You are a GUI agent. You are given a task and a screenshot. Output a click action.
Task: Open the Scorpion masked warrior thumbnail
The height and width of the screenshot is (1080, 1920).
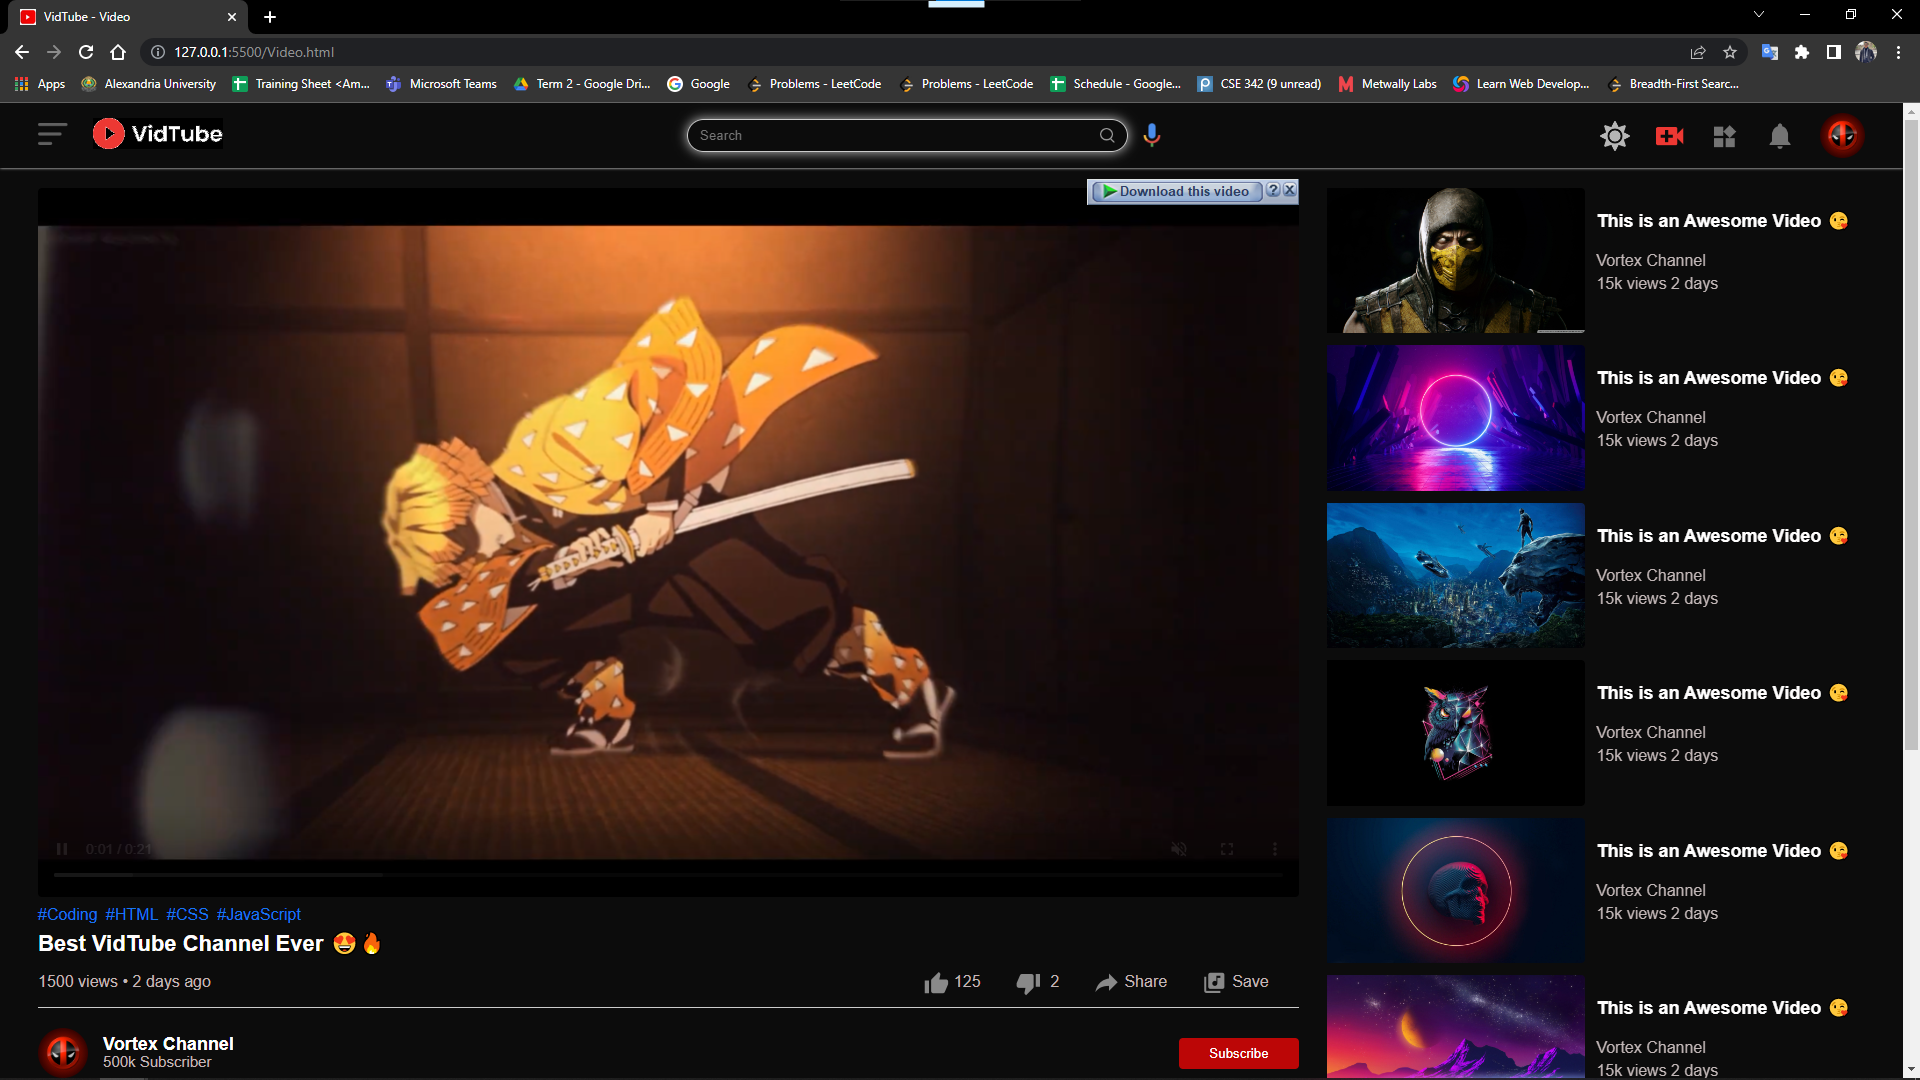[x=1455, y=260]
